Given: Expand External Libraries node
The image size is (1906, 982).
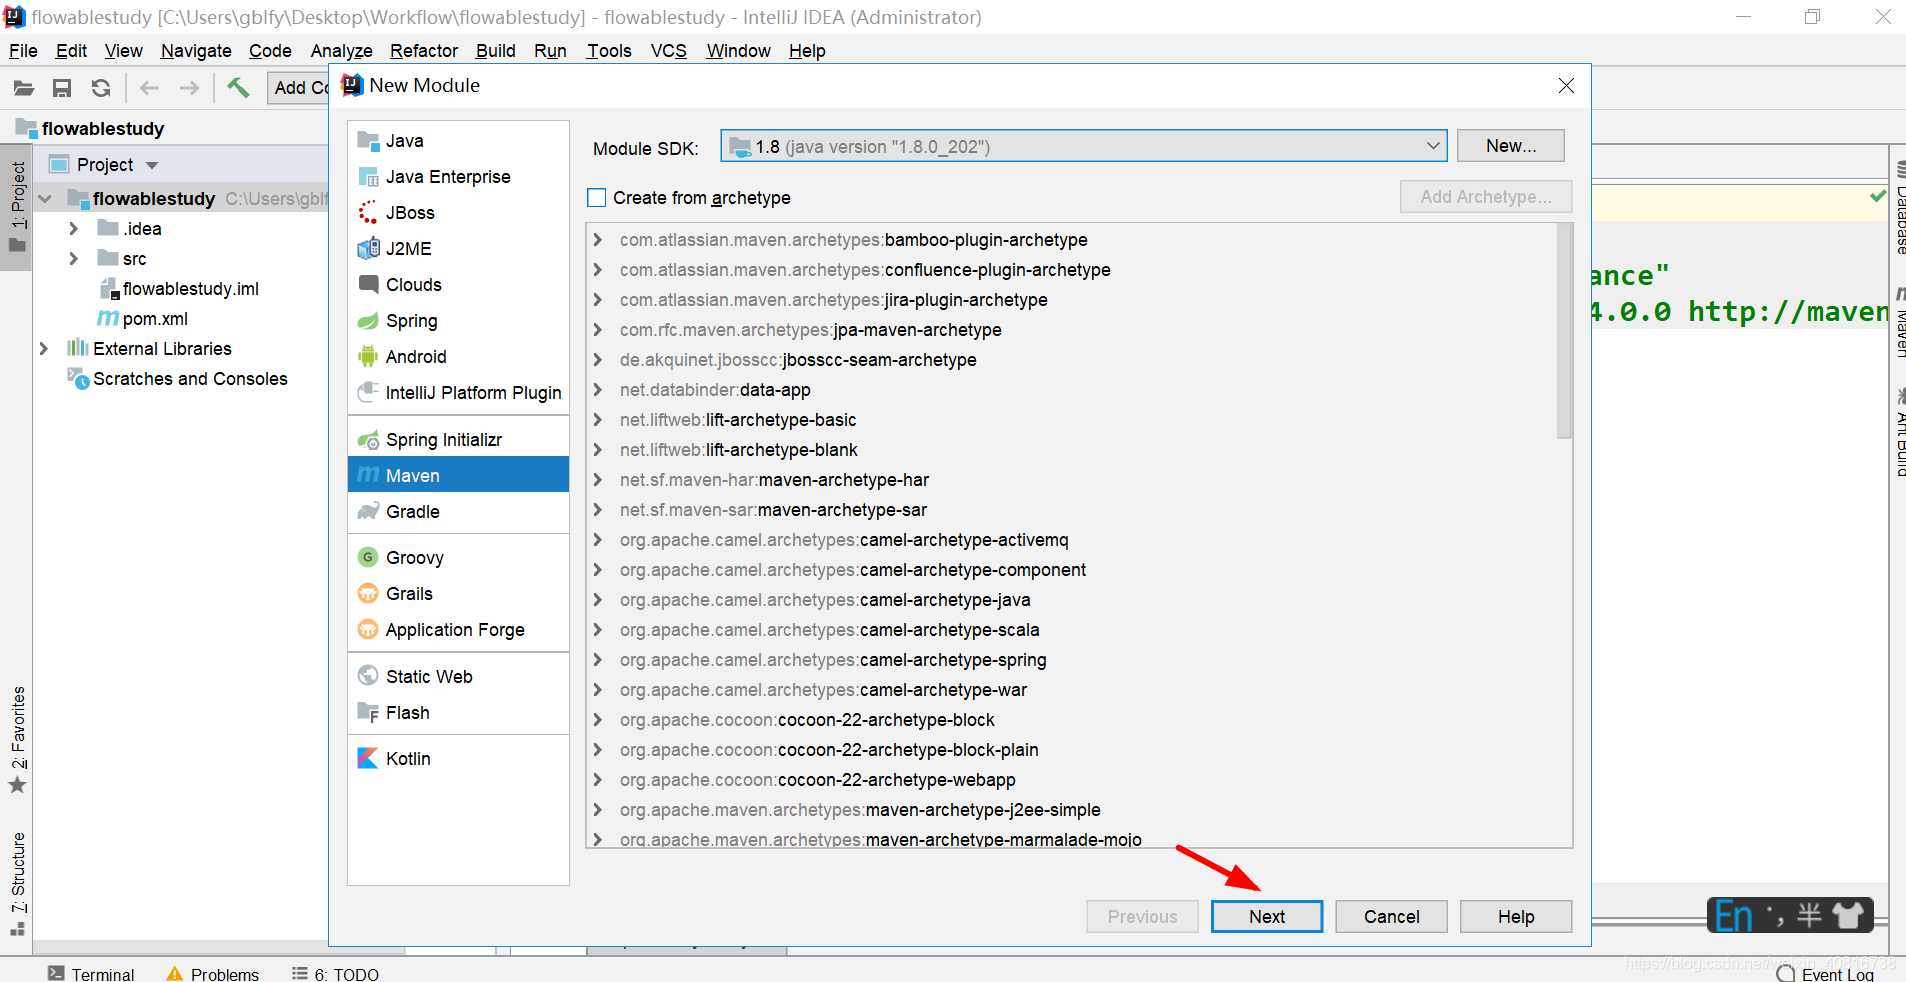Looking at the screenshot, I should pyautogui.click(x=44, y=349).
